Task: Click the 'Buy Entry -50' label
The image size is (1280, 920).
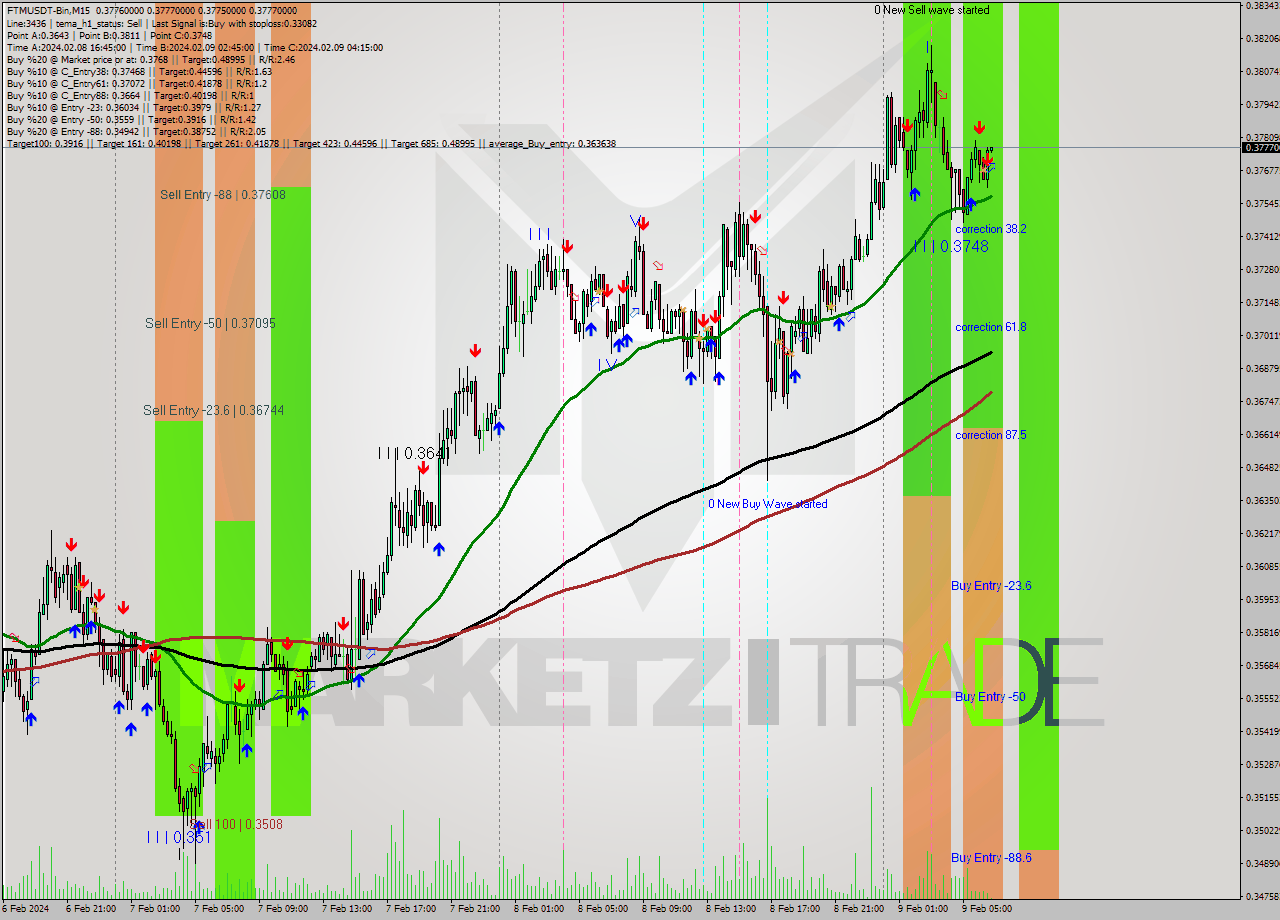Action: (x=990, y=696)
